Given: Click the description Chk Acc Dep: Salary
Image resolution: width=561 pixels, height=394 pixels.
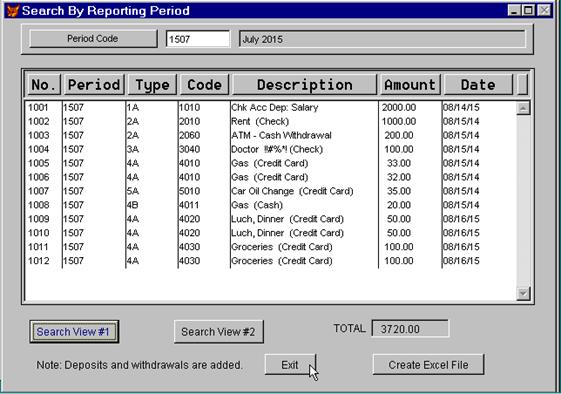Looking at the screenshot, I should (x=274, y=107).
